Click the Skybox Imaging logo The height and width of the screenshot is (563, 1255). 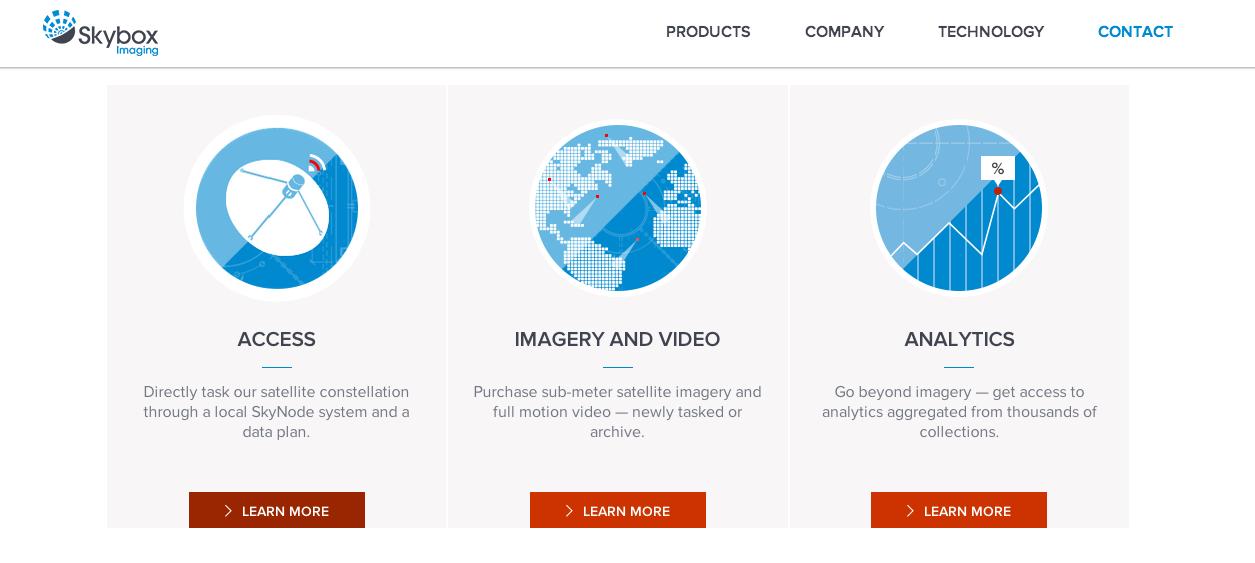point(100,33)
